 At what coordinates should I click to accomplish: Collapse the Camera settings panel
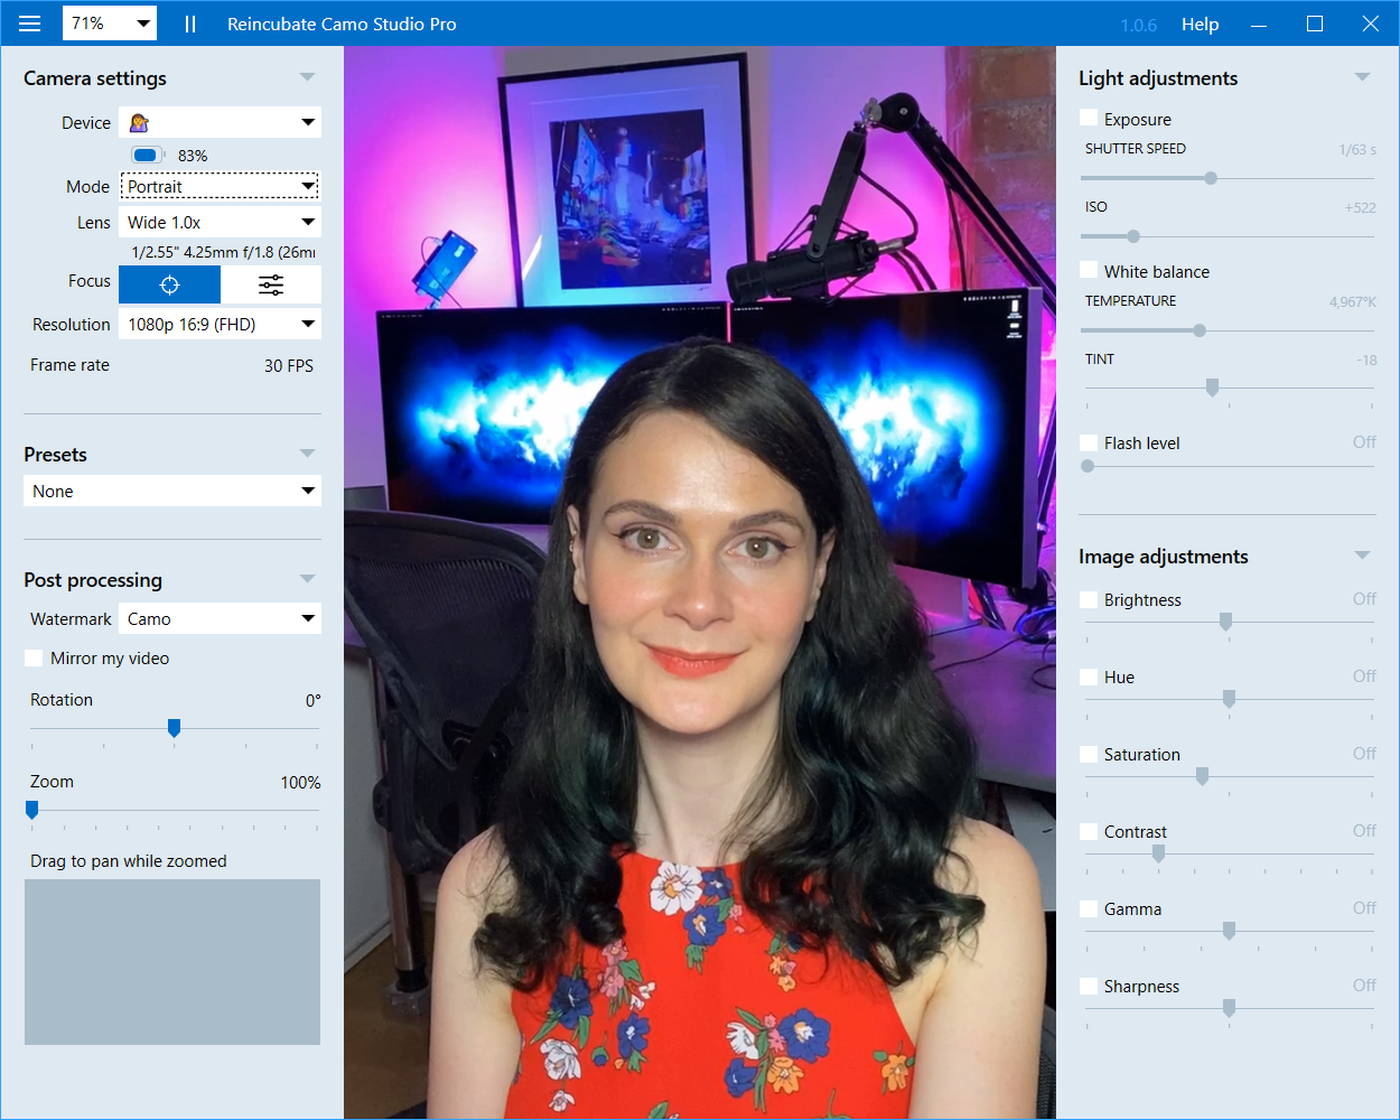(307, 78)
